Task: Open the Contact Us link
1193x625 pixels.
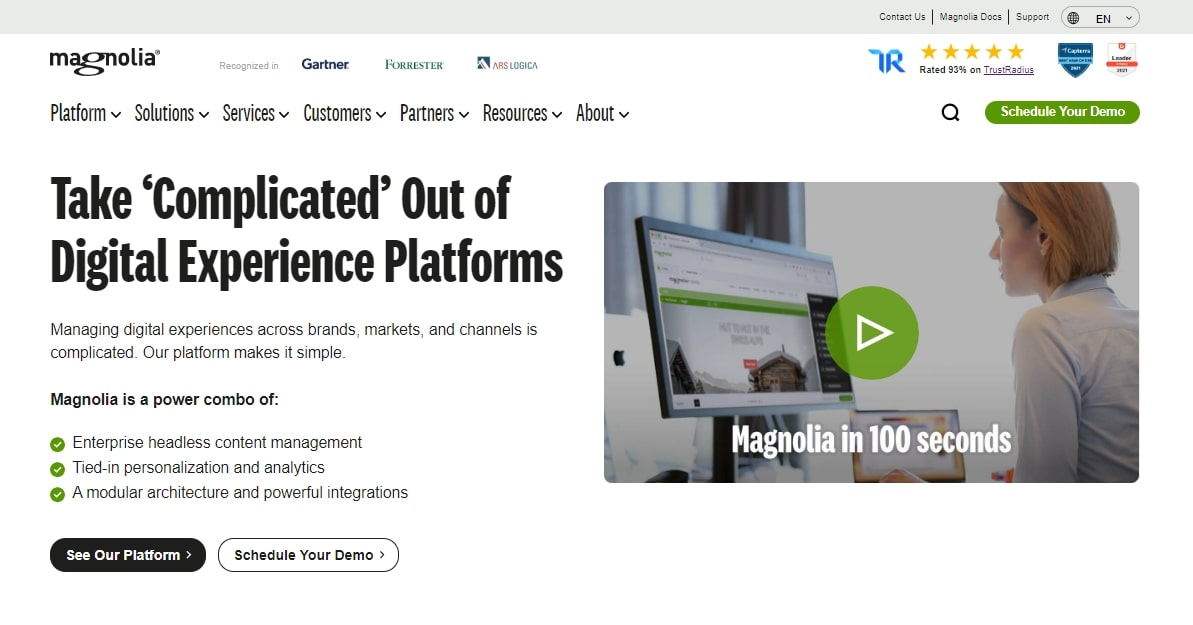Action: pos(902,17)
